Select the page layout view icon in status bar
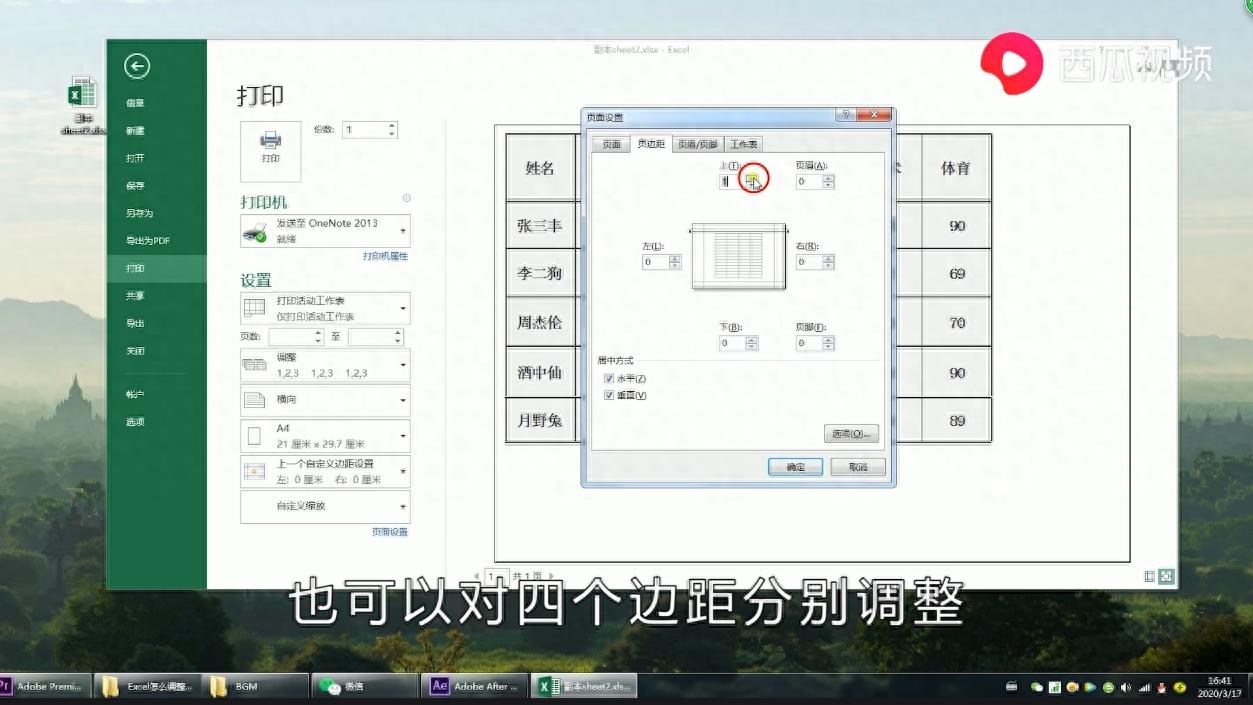Screen dimensions: 1253x705 pos(1150,577)
